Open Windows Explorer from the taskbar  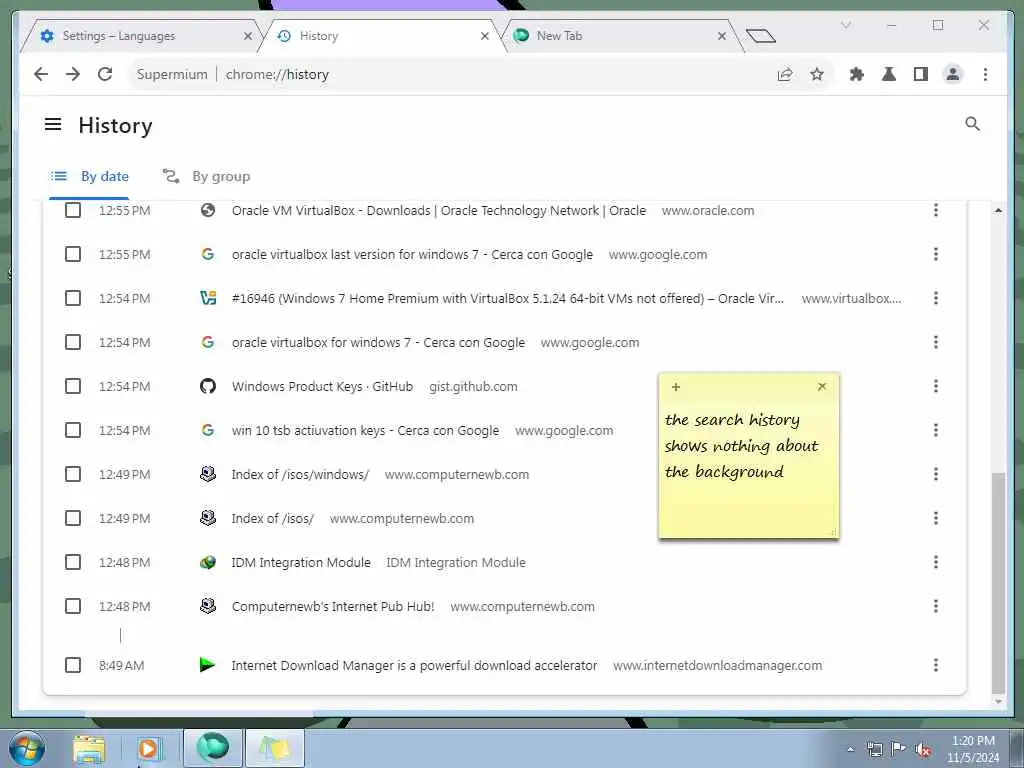[89, 748]
